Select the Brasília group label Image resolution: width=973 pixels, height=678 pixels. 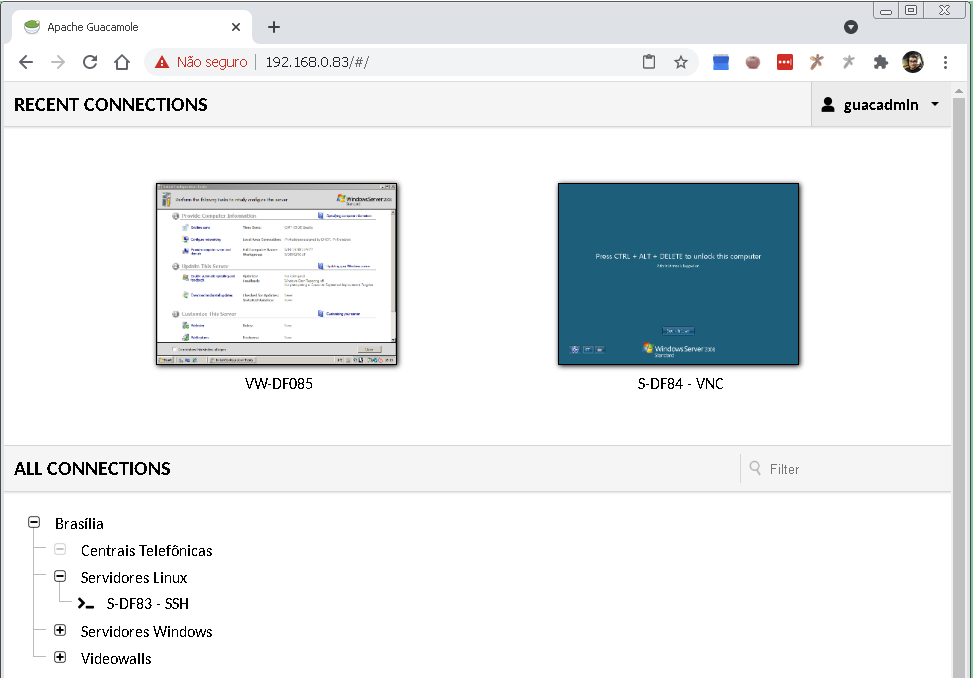tap(79, 524)
